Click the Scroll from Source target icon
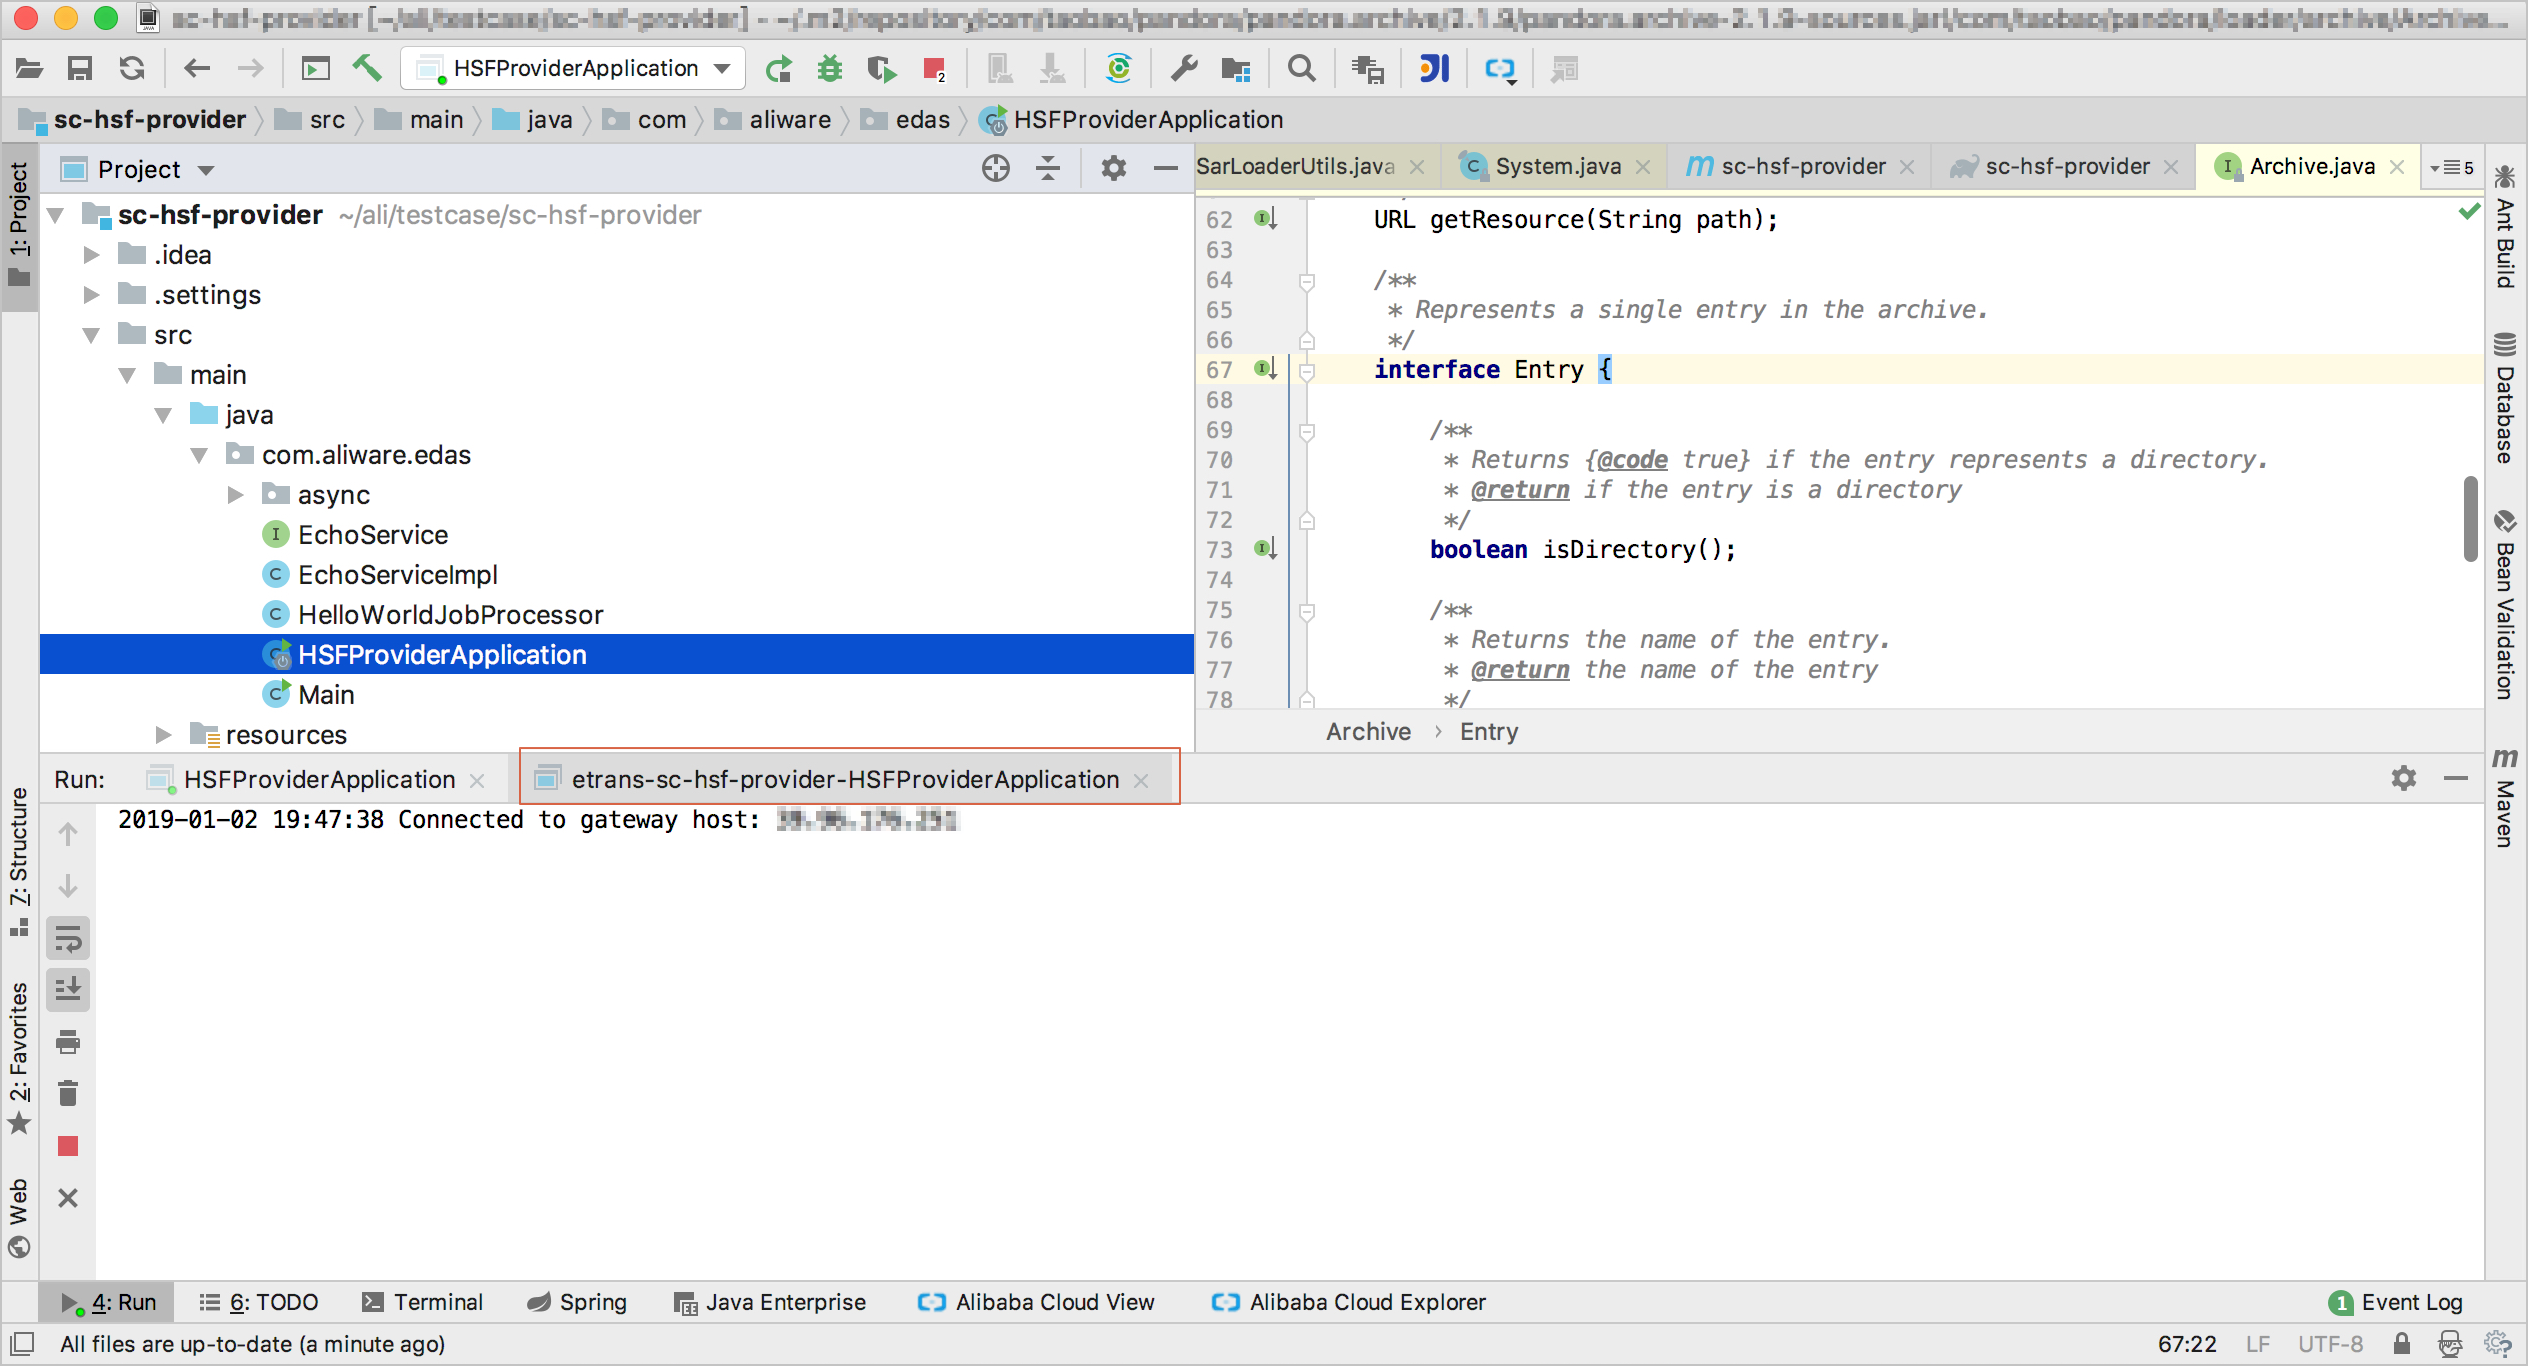Viewport: 2528px width, 1366px height. pyautogui.click(x=996, y=169)
